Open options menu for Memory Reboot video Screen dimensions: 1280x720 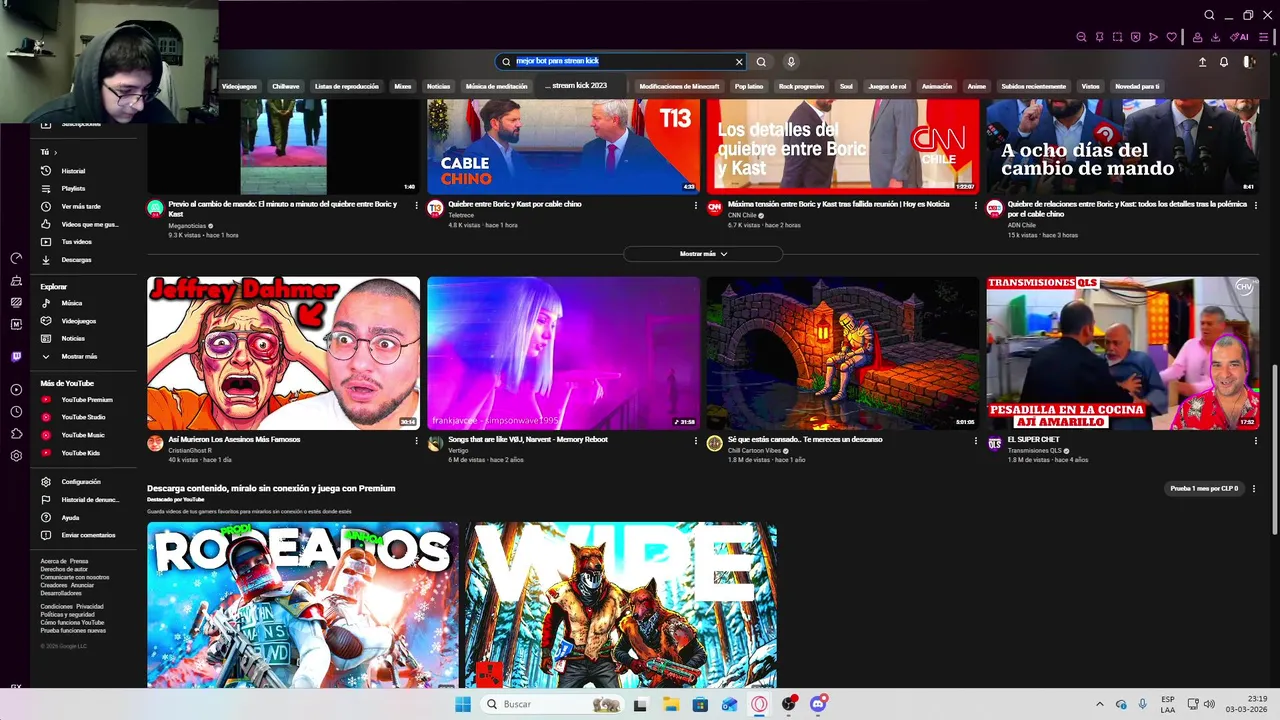[x=696, y=440]
